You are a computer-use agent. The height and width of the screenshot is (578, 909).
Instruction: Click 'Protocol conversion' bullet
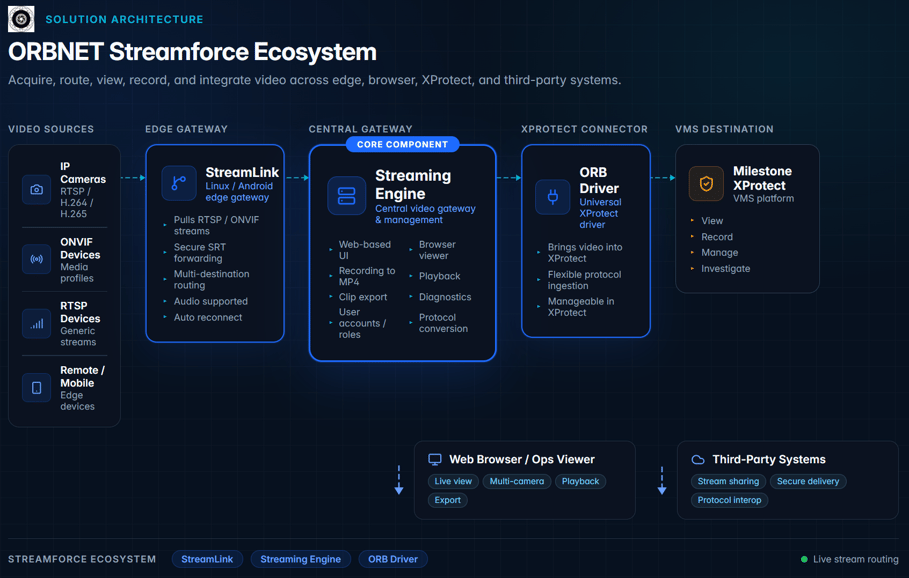443,323
